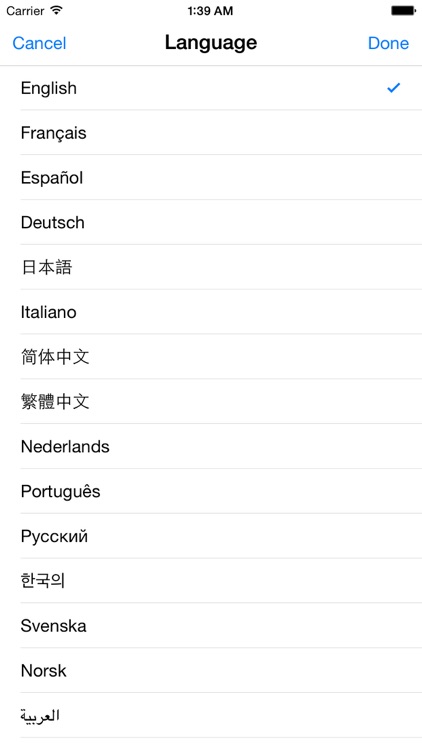Pick Русский from the list

coord(211,536)
